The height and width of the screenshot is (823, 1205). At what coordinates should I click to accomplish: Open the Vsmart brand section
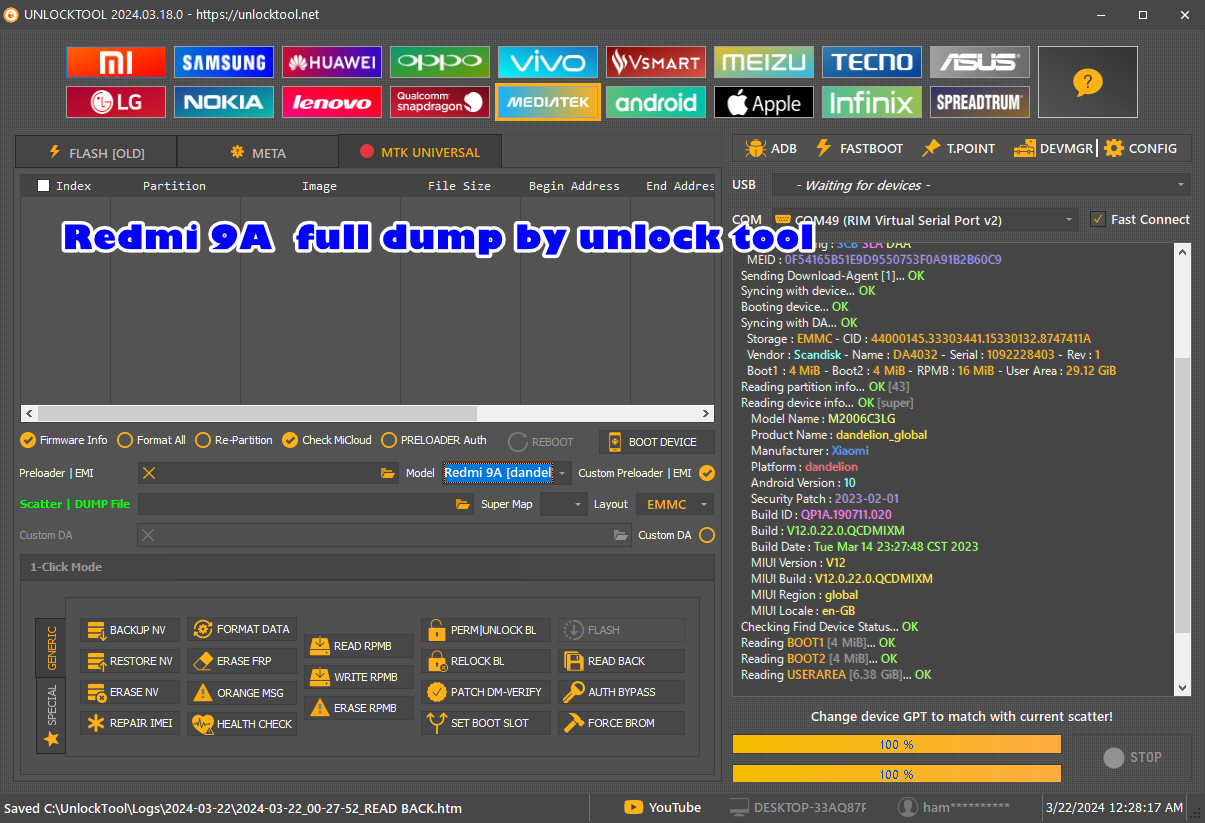656,62
